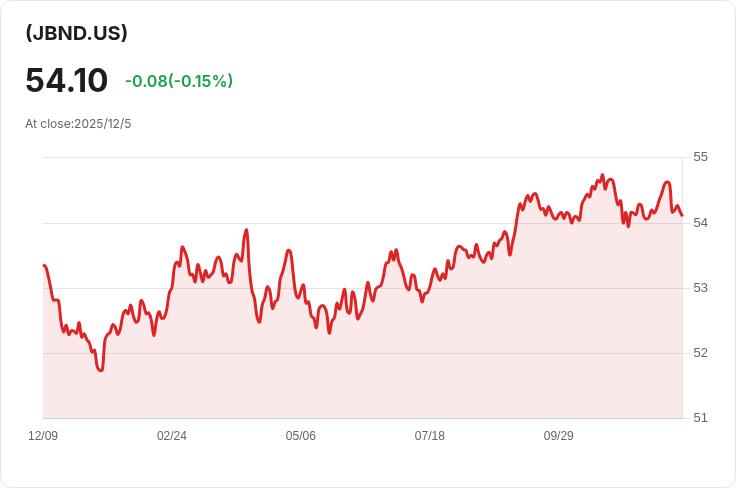Screen dimensions: 736x488
Task: Click the rightmost end of the price line
Action: pyautogui.click(x=682, y=215)
